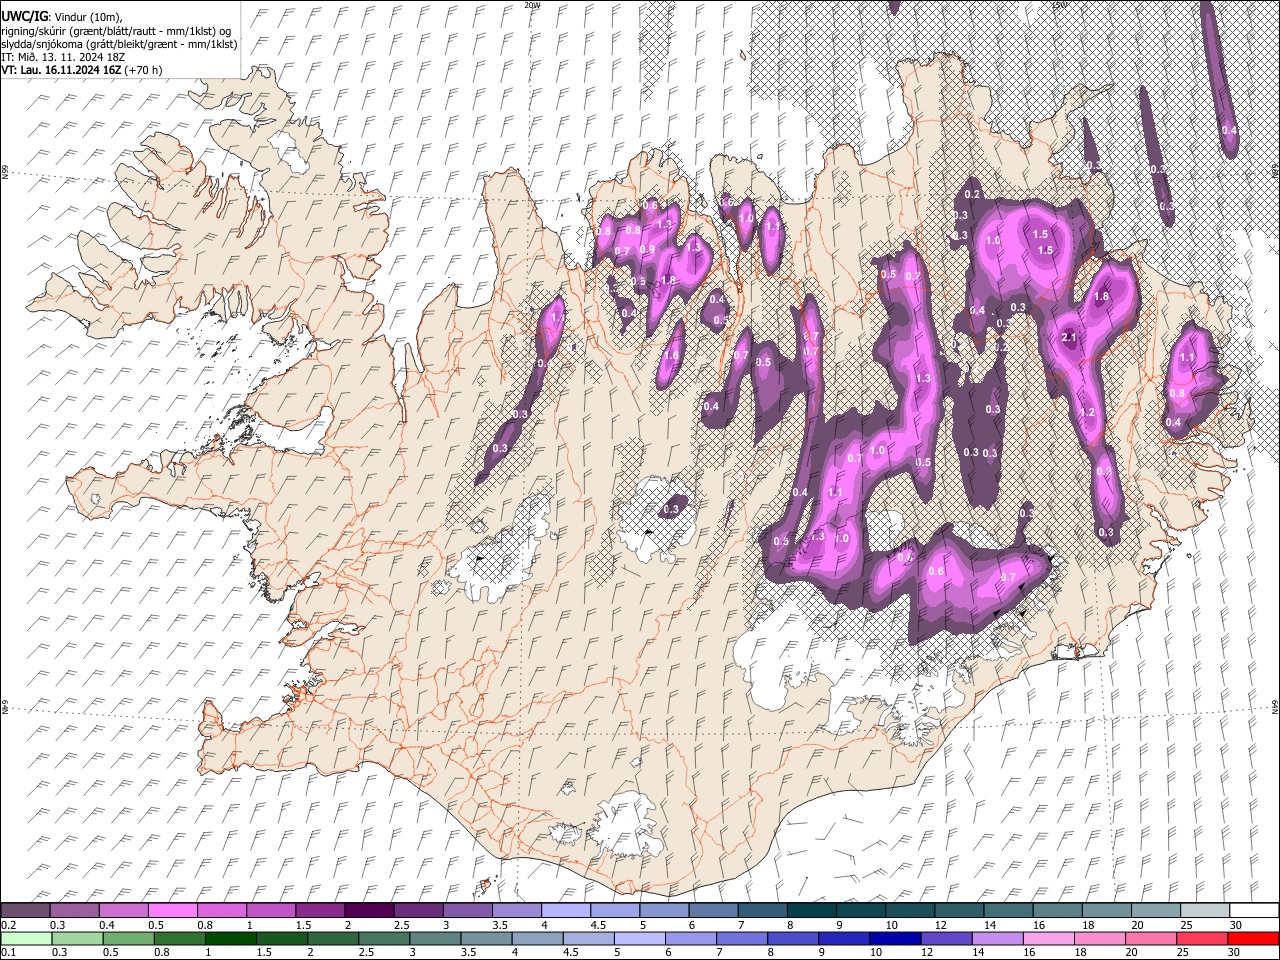
Task: Pick the light purple 14 swatch, lower legend row
Action: click(x=997, y=938)
